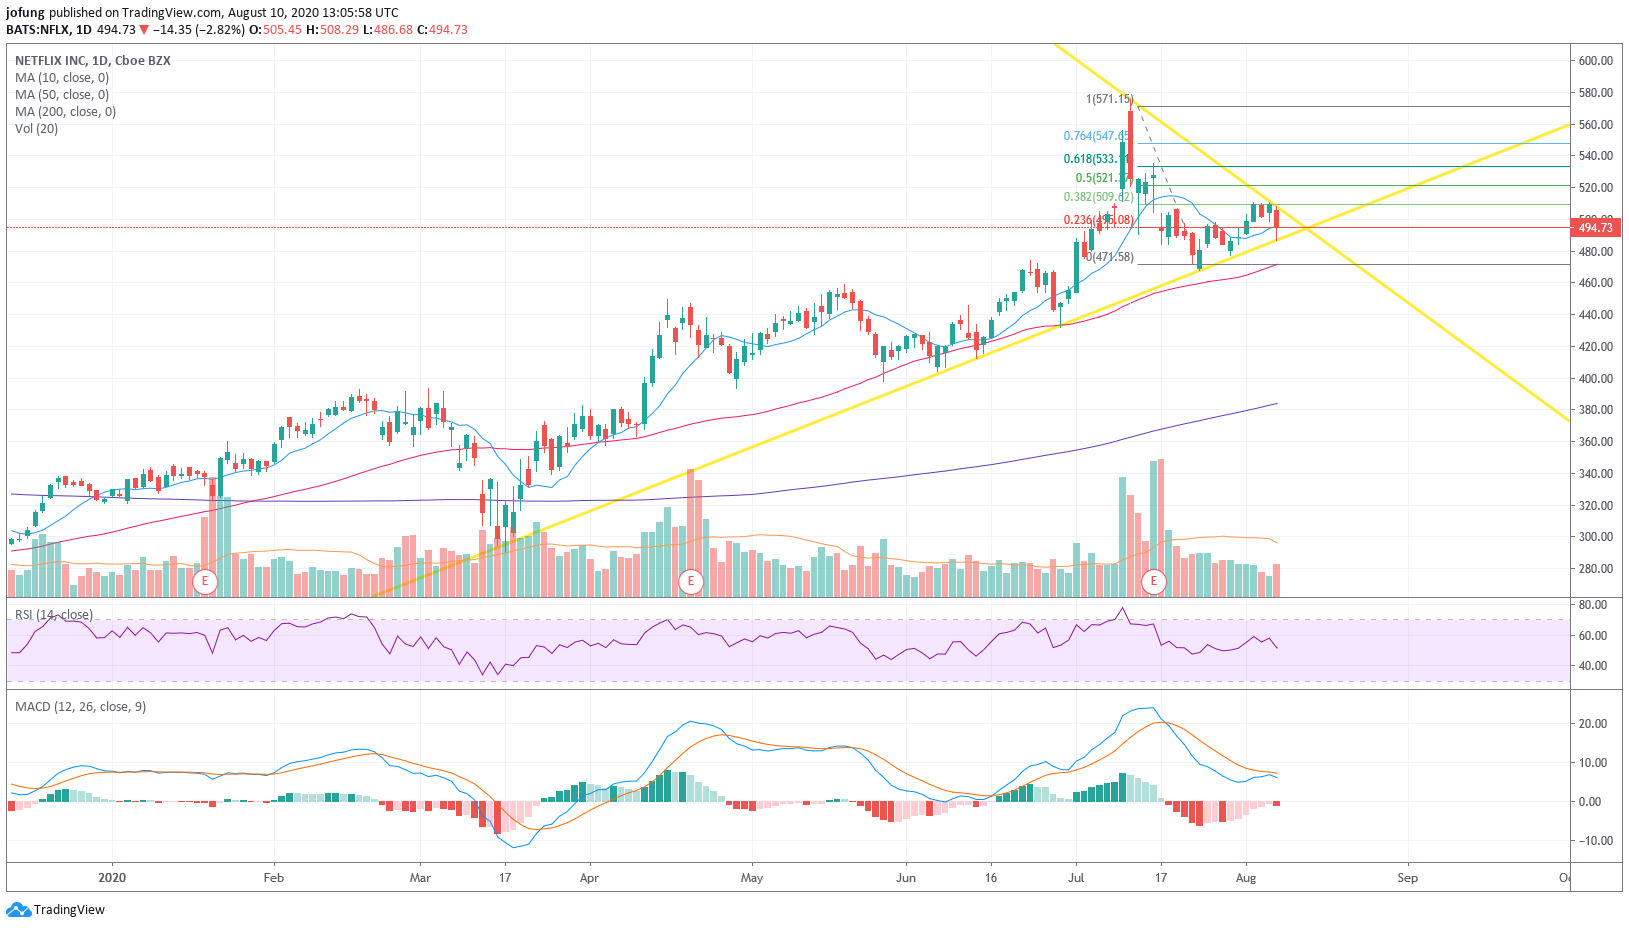
Task: Click the 1(571.15) Fibonacci level label
Action: [x=1110, y=99]
